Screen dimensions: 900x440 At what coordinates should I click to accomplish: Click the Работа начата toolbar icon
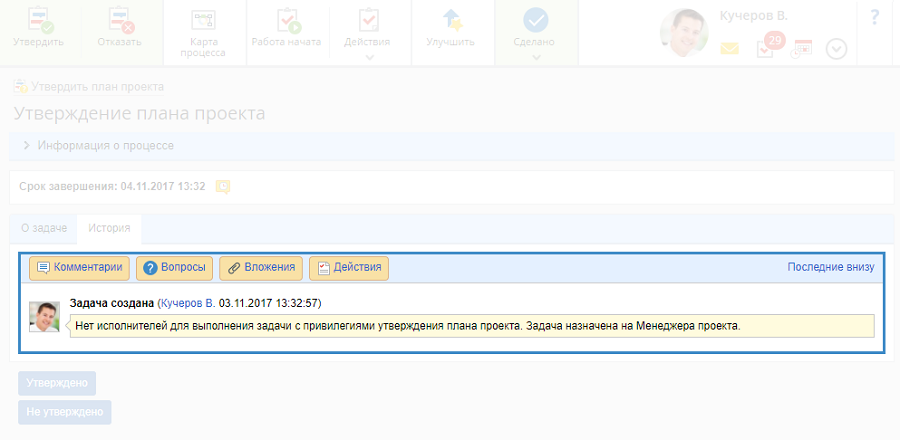pos(290,21)
